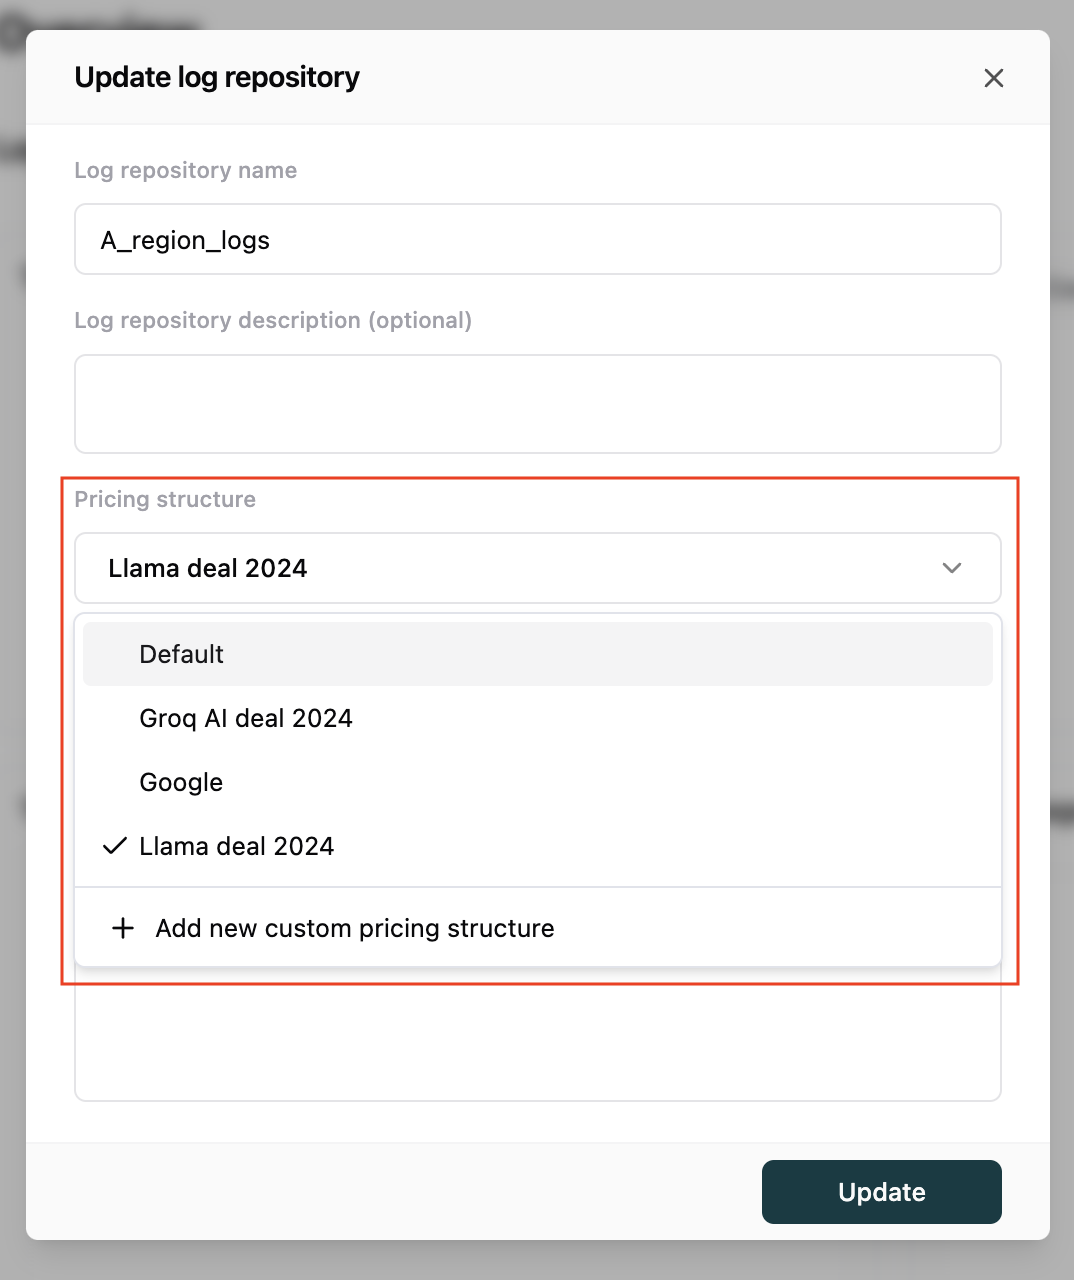Click the plus icon for new pricing structure
This screenshot has height=1280, width=1074.
[121, 928]
